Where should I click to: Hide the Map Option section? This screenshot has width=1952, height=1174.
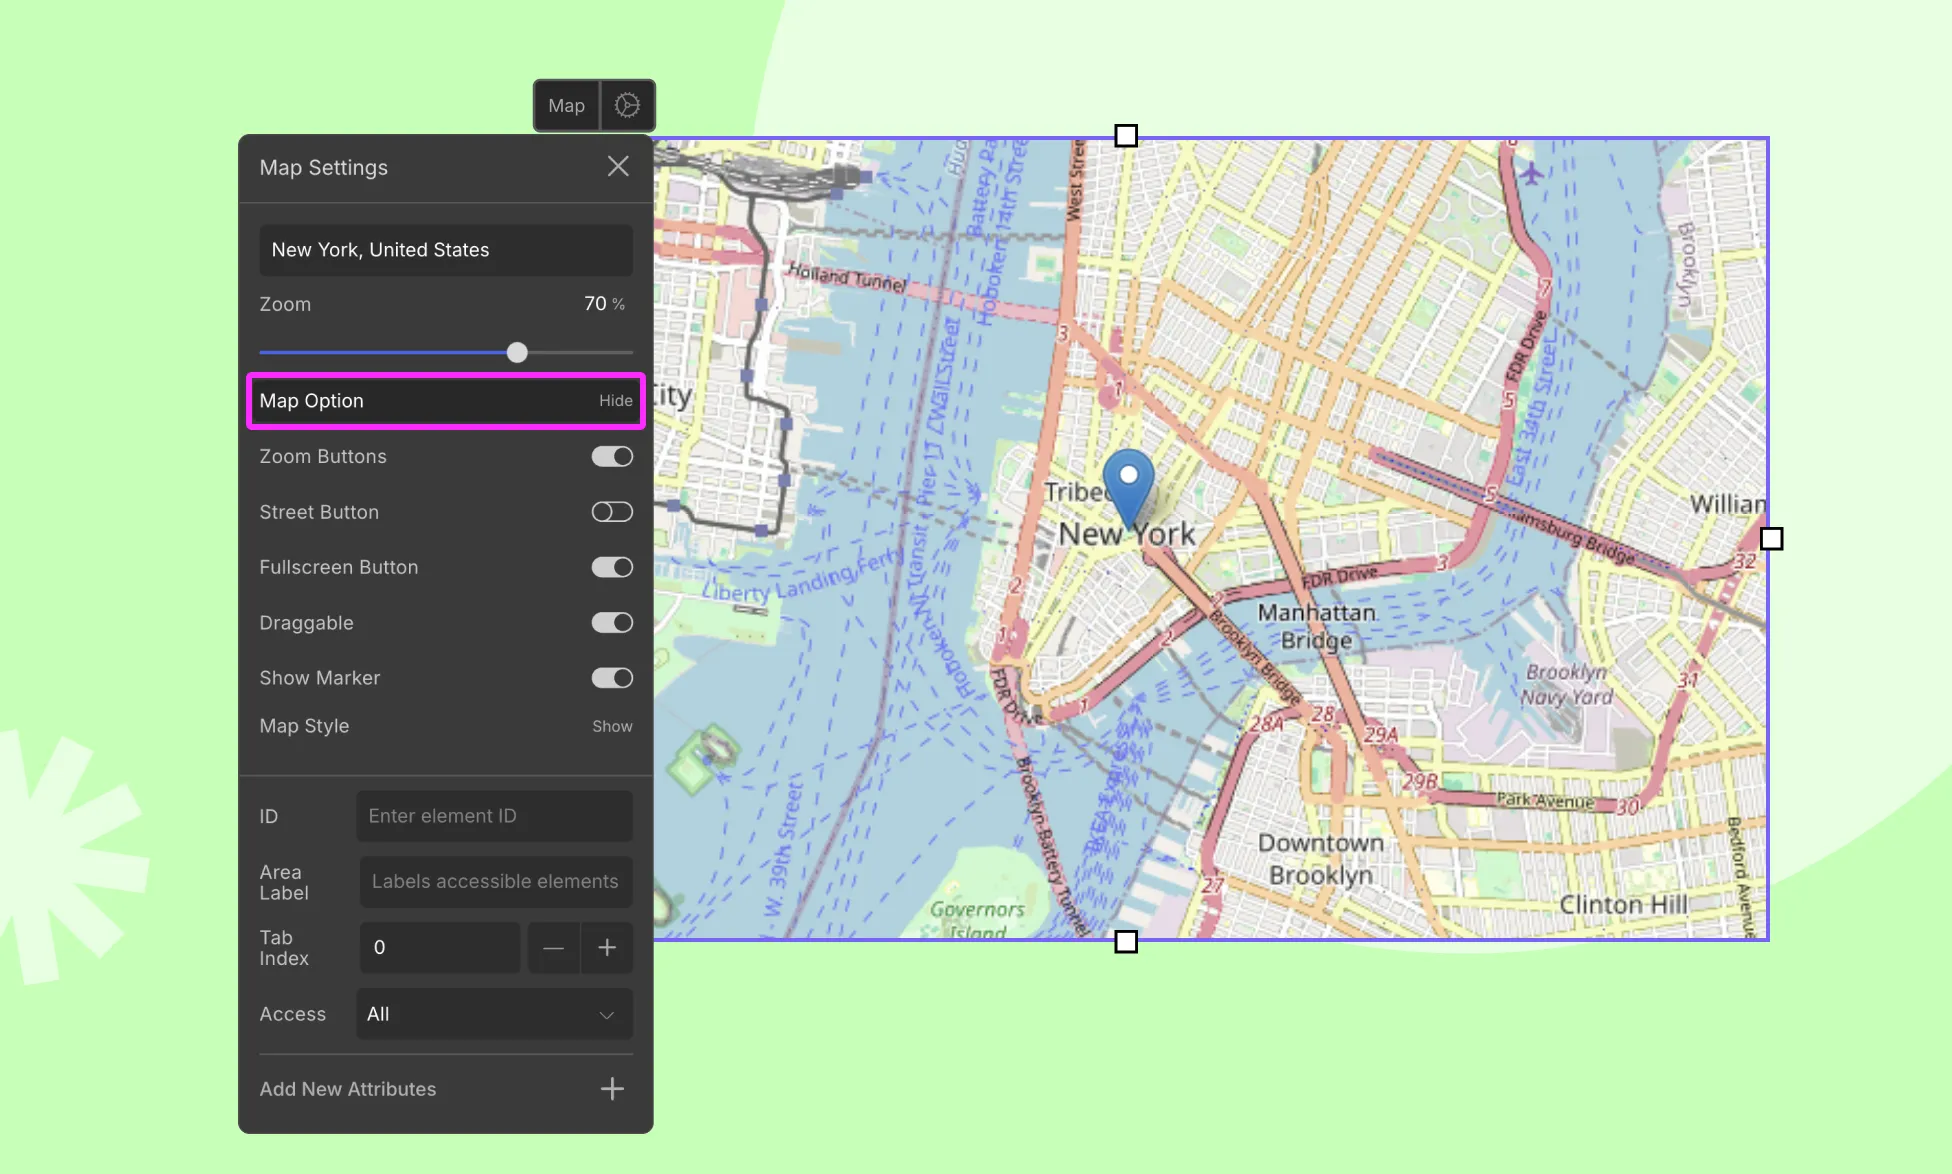pos(616,401)
